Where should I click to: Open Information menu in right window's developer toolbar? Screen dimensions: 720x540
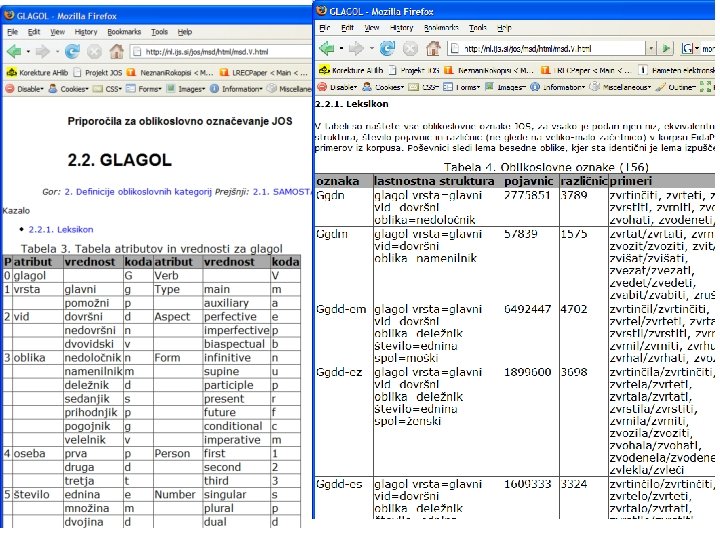(x=557, y=86)
